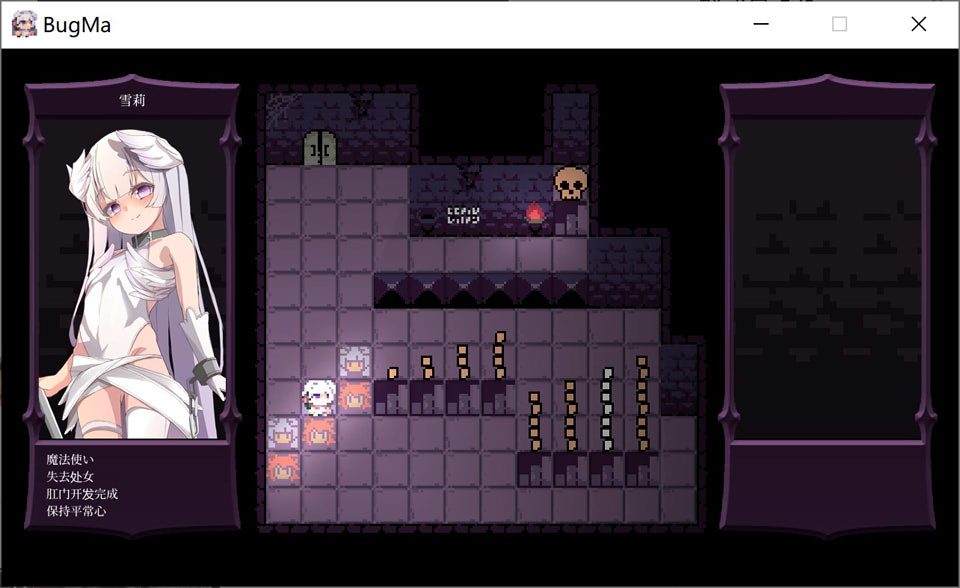Screen dimensions: 960x588
Task: Click the rune inscription sign on the wall
Action: click(463, 216)
